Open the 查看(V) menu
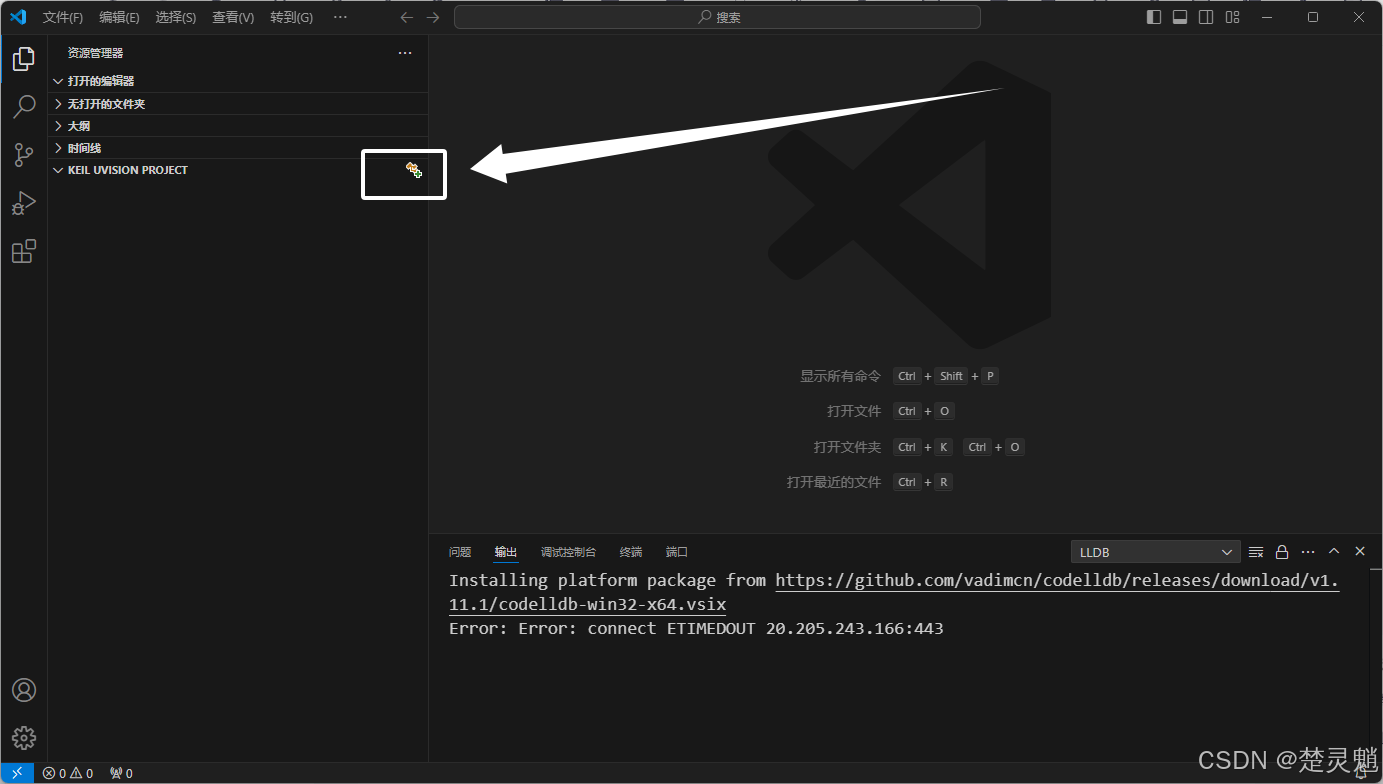 (x=233, y=17)
